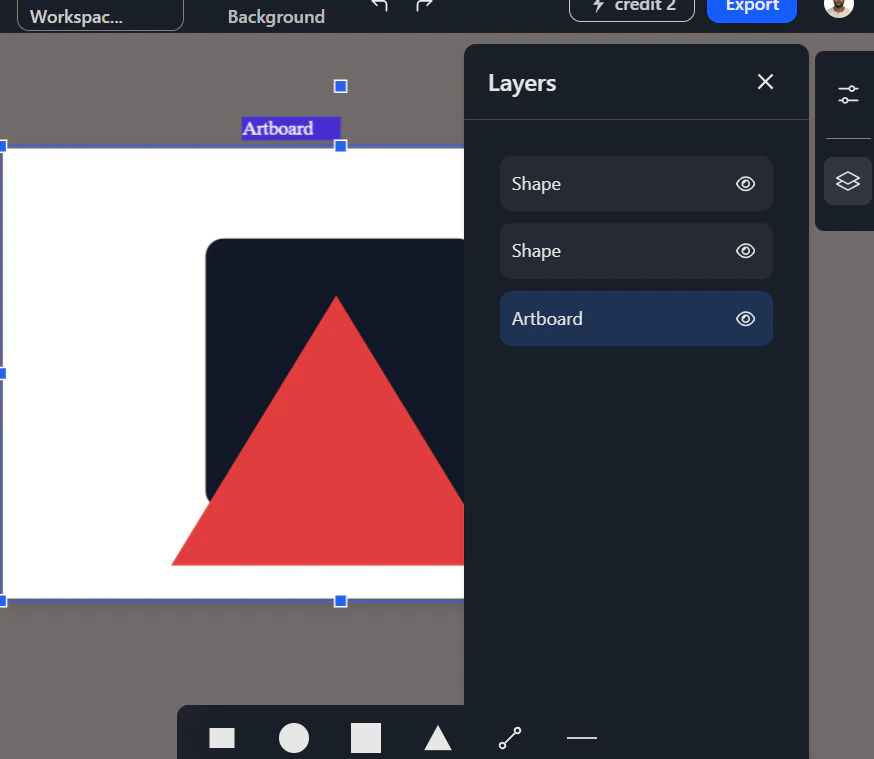Viewport: 874px width, 759px height.
Task: Open the adjustments sliders panel
Action: point(848,94)
